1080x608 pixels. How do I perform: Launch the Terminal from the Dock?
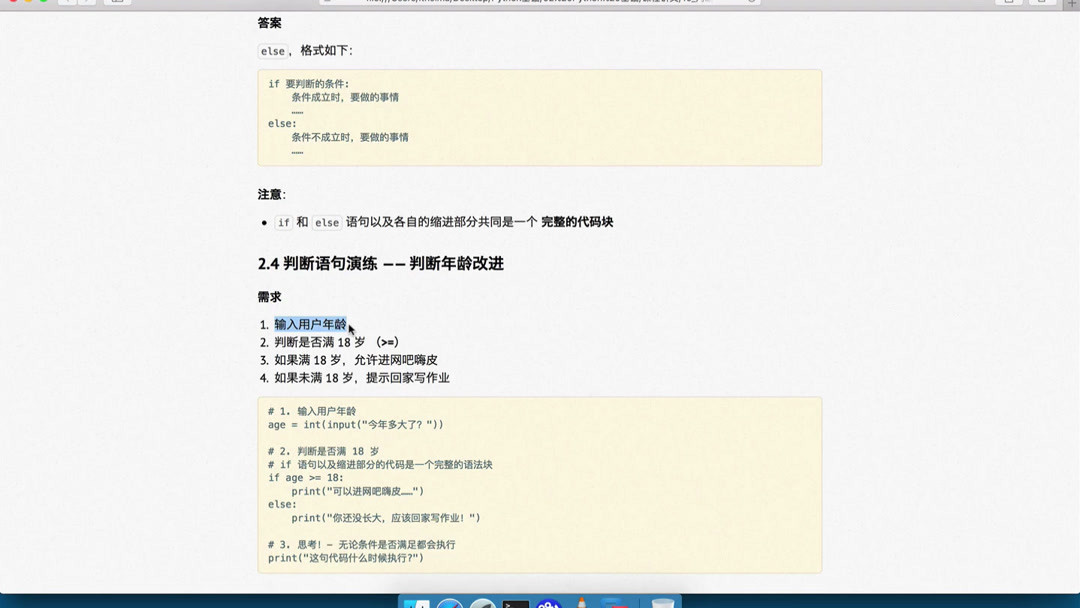click(518, 602)
